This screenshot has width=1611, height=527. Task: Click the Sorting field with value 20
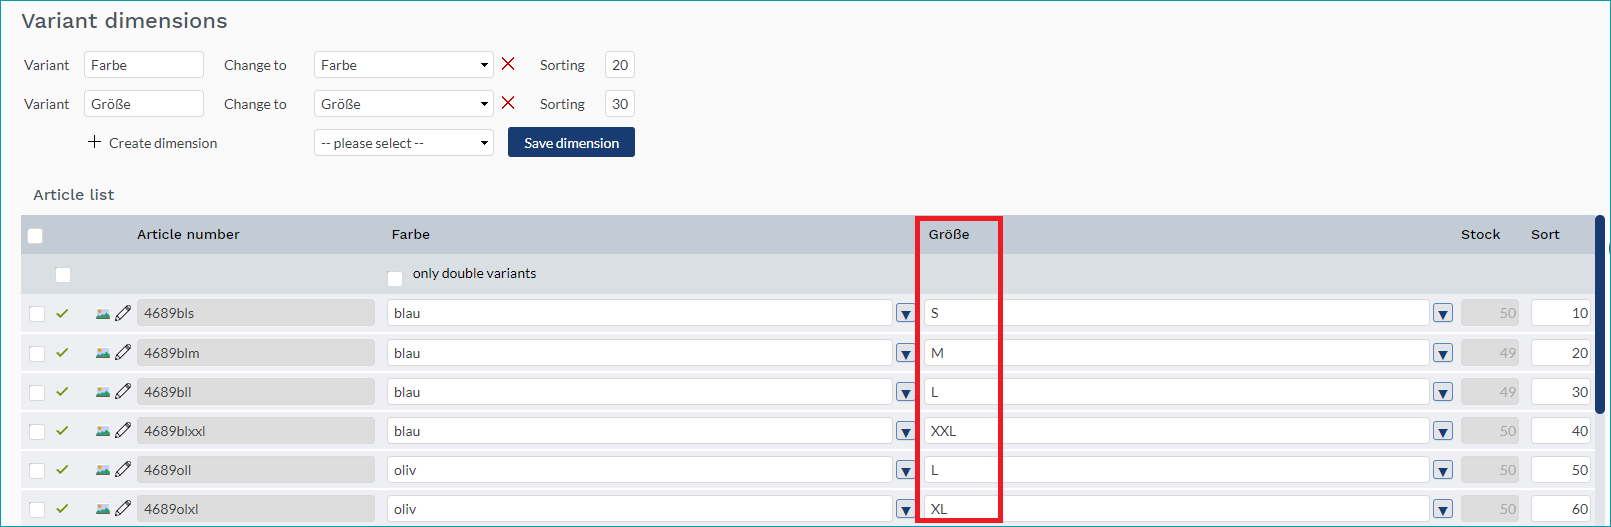coord(620,65)
